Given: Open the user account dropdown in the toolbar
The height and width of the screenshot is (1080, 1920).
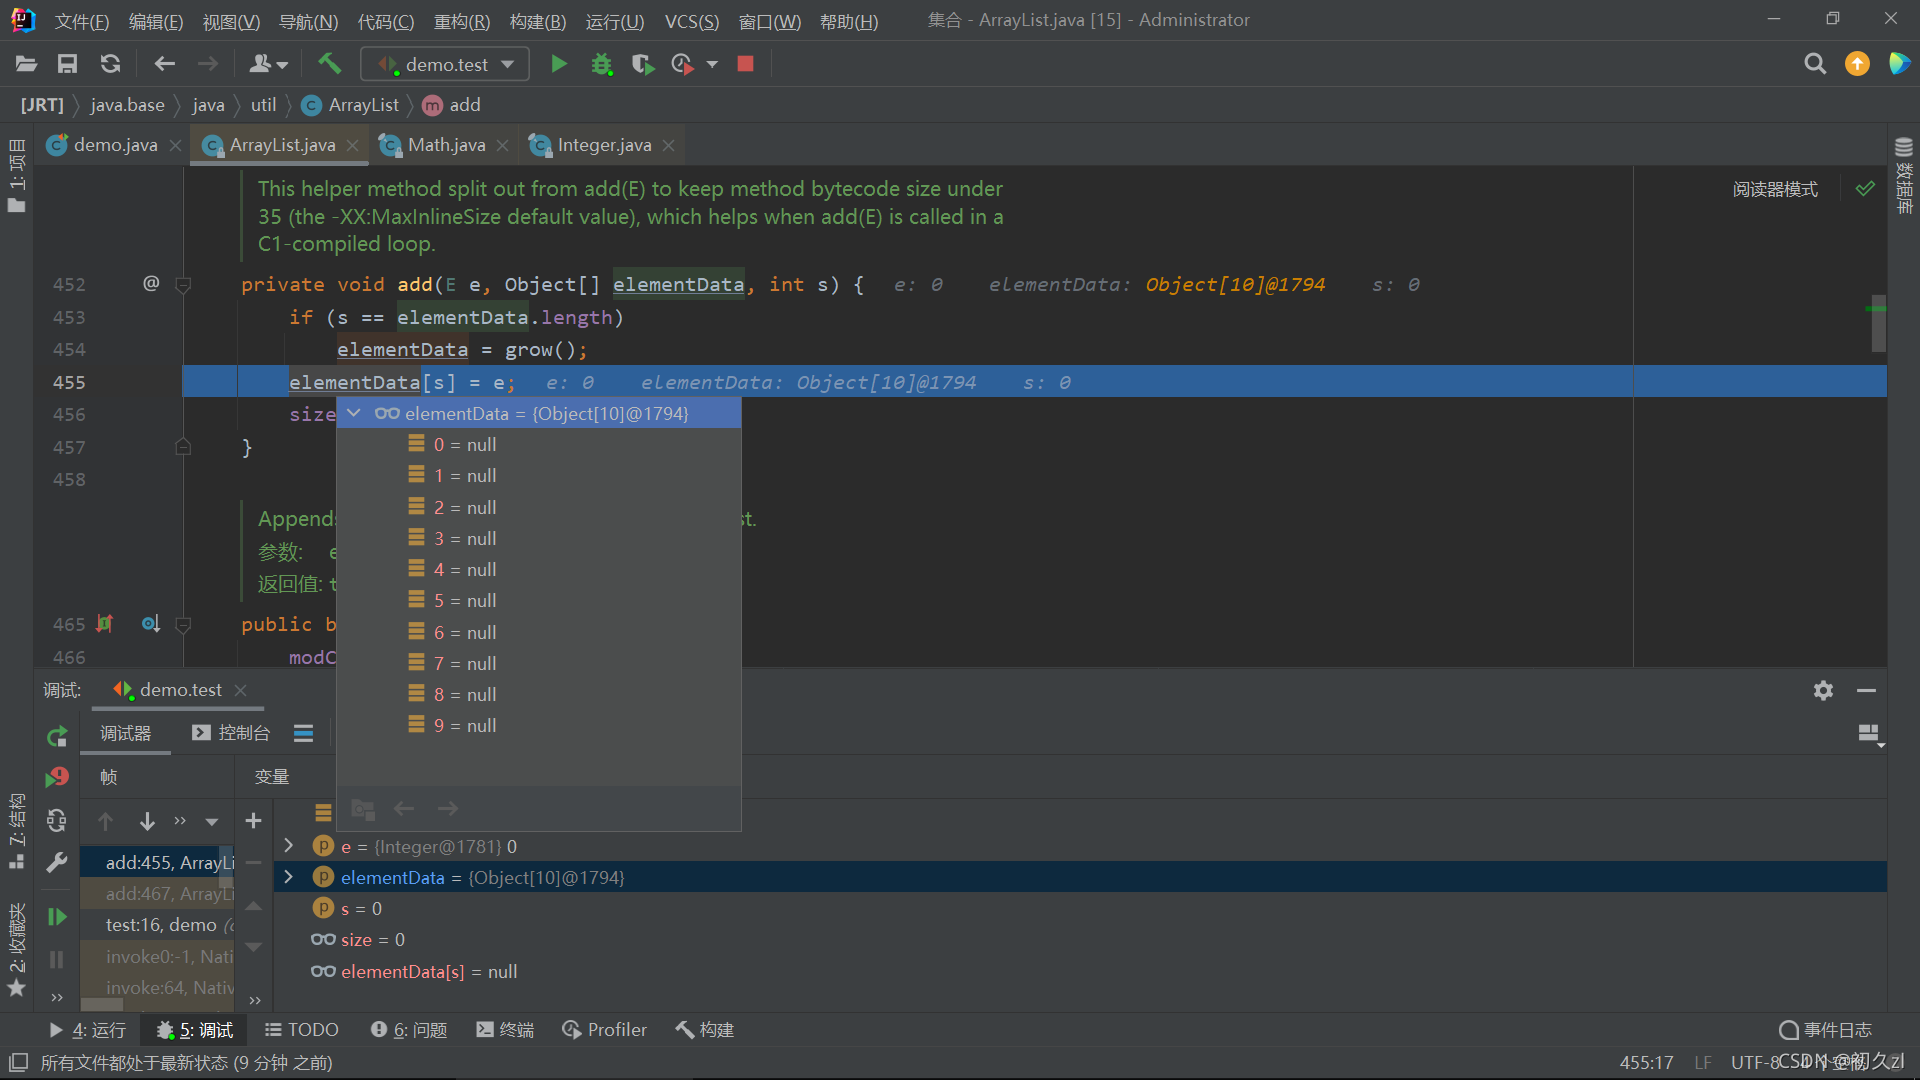Looking at the screenshot, I should point(268,64).
